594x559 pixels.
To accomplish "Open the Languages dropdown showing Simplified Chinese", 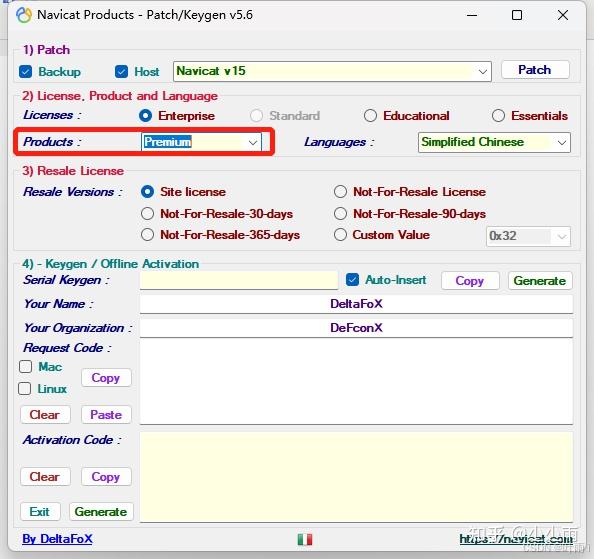I will pyautogui.click(x=494, y=142).
